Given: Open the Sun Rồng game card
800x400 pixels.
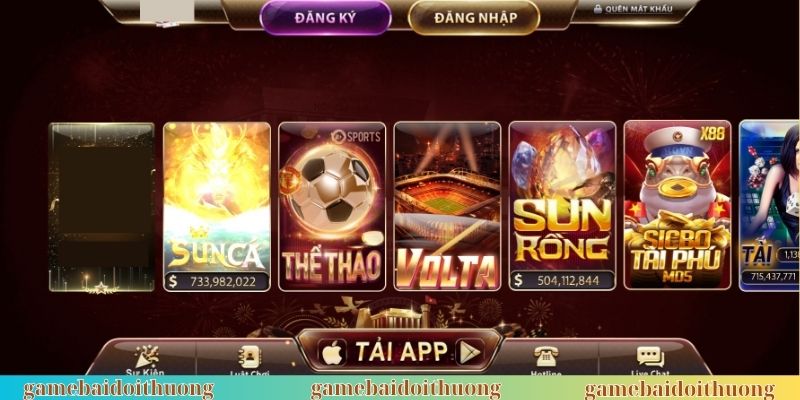Looking at the screenshot, I should click(x=563, y=206).
